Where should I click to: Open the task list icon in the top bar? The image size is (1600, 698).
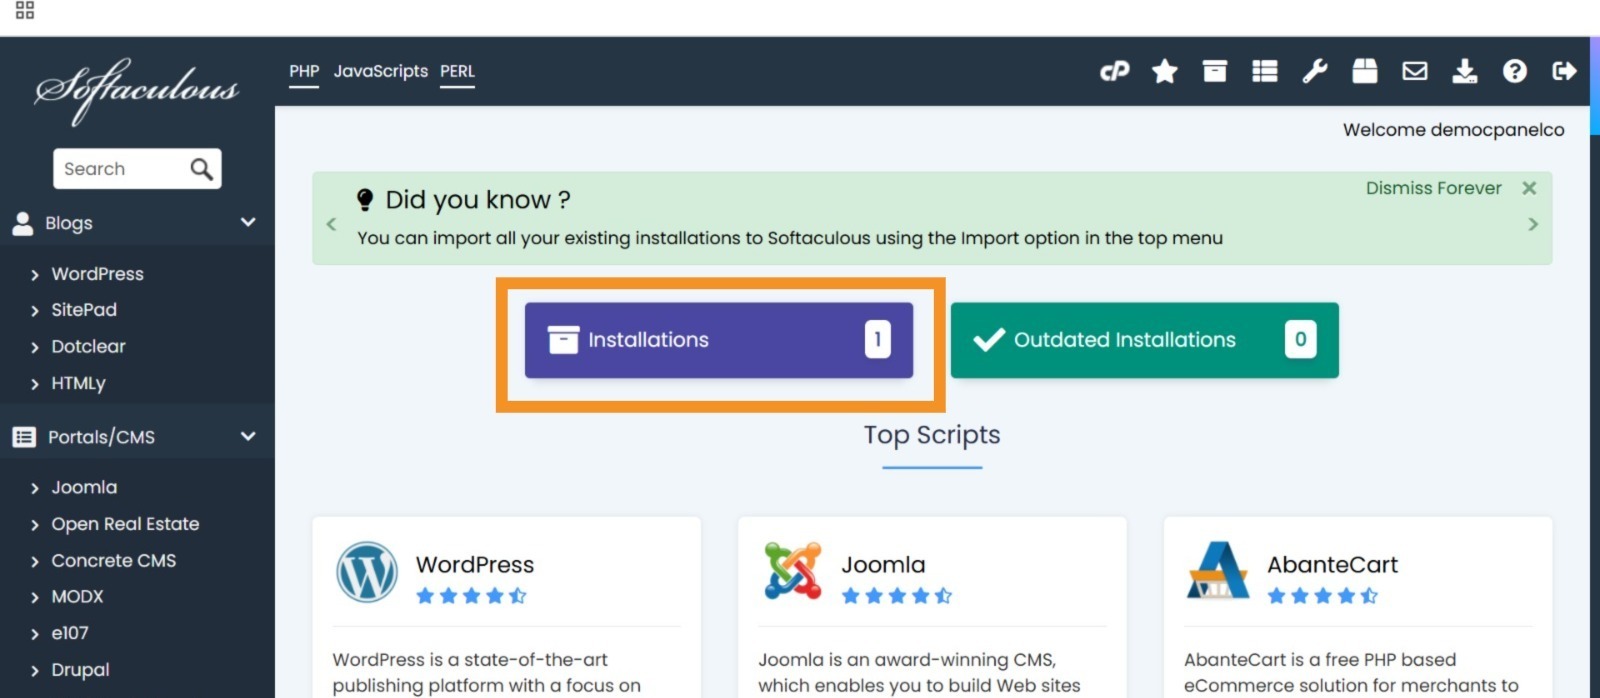1264,71
